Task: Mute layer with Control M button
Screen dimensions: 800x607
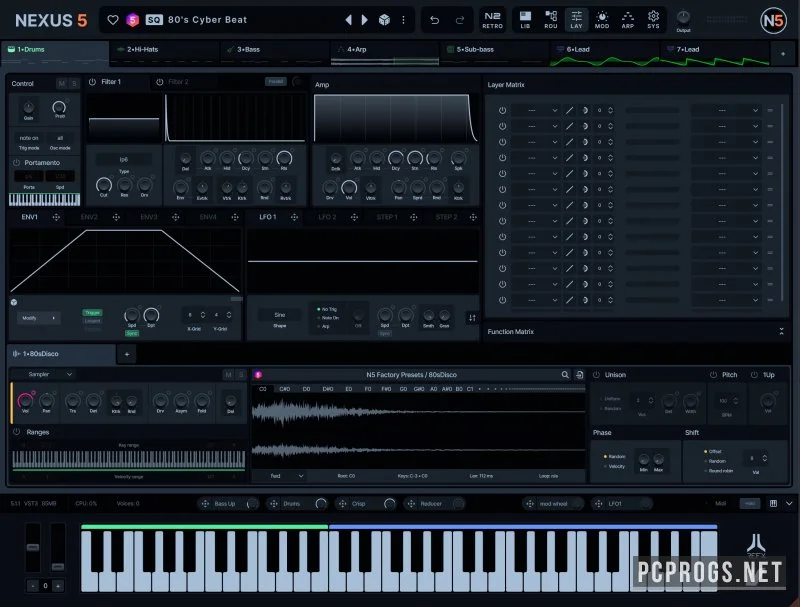Action: tap(62, 83)
